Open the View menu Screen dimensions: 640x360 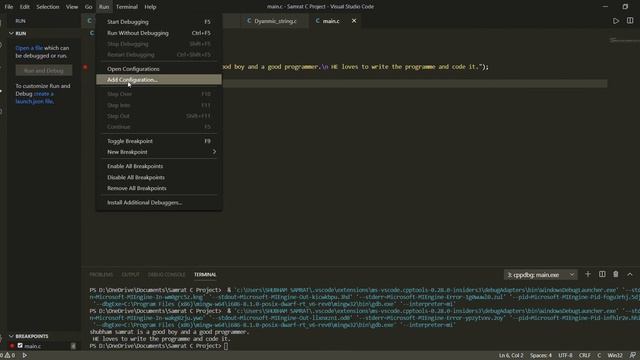(72, 7)
